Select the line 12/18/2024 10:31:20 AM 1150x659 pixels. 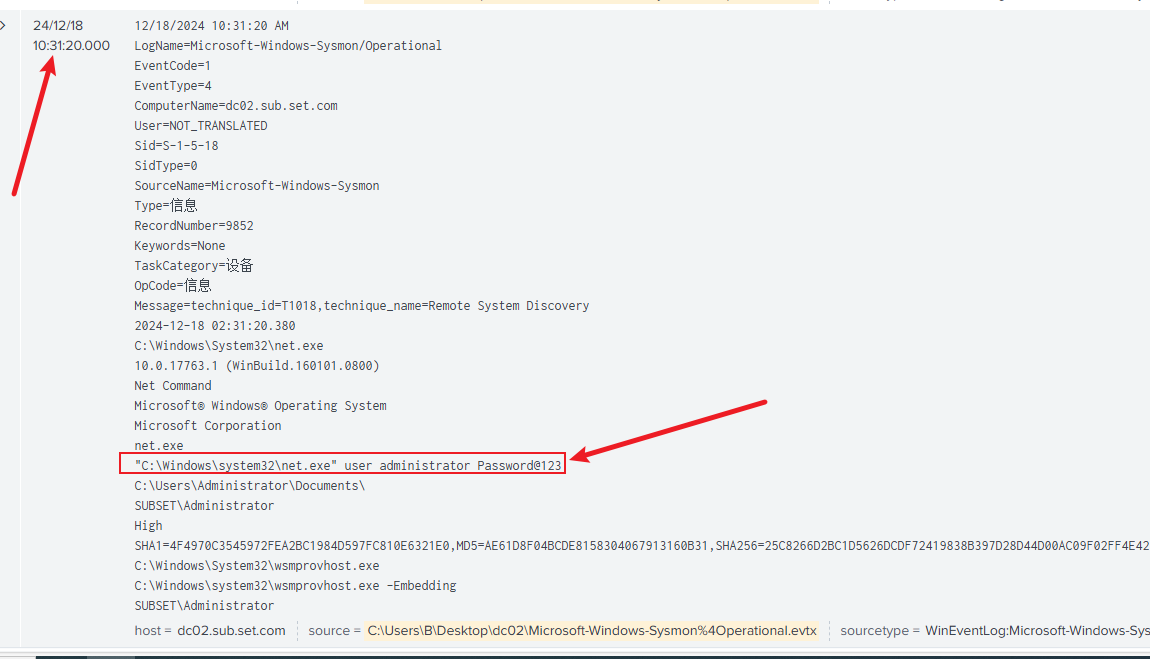211,26
